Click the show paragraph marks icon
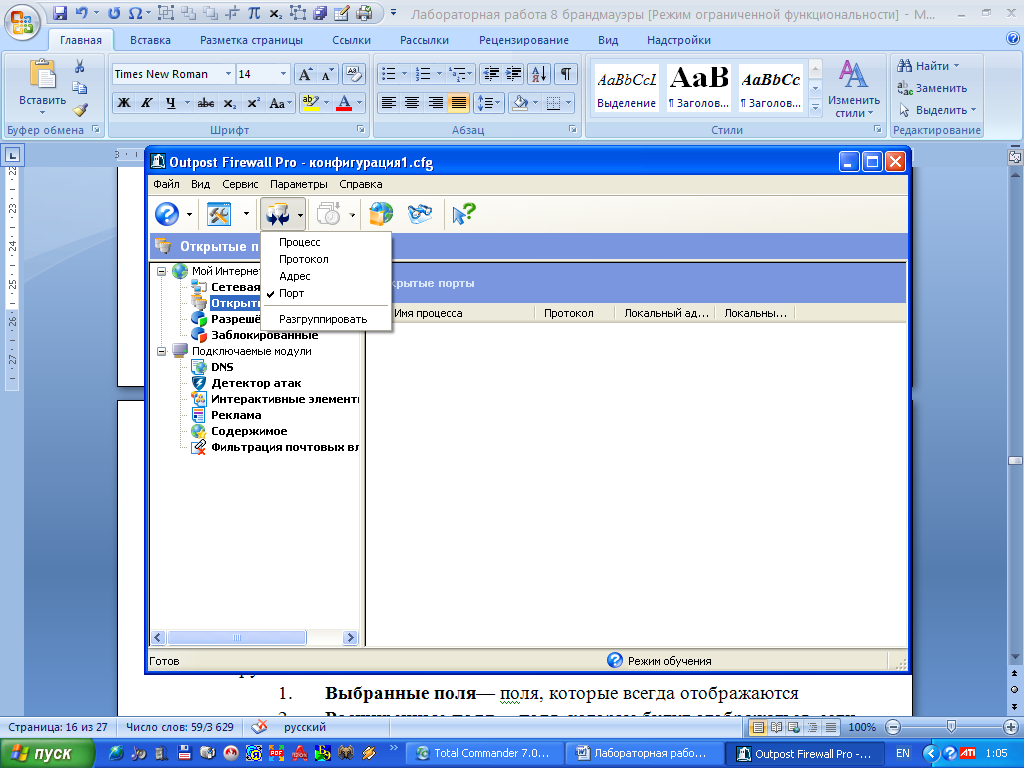Screen dimensions: 1024x768 tap(566, 74)
